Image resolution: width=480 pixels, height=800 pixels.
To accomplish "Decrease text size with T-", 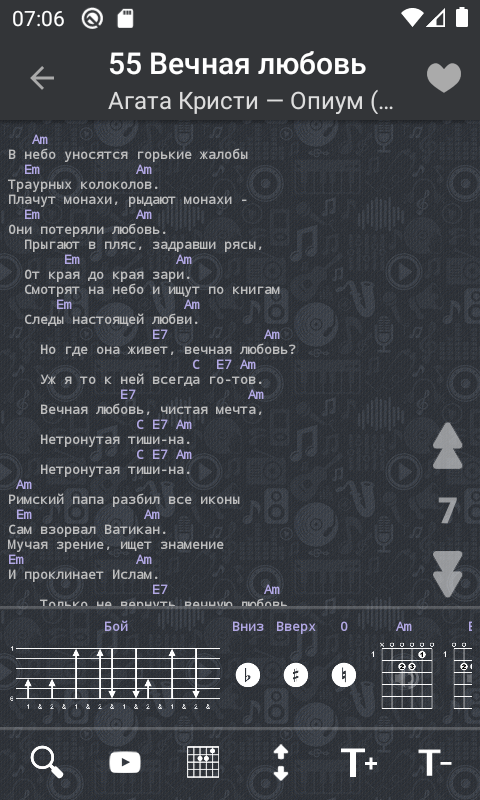I will click(x=435, y=763).
